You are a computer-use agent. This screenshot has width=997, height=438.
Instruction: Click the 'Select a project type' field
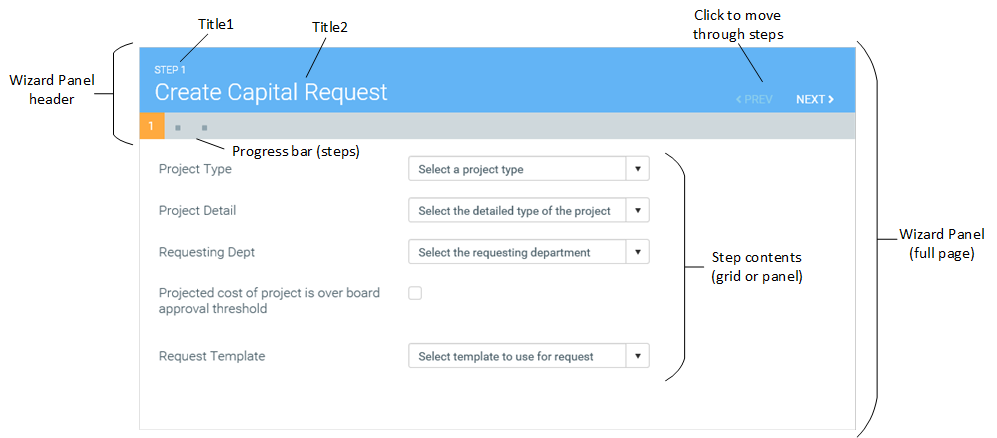point(517,169)
